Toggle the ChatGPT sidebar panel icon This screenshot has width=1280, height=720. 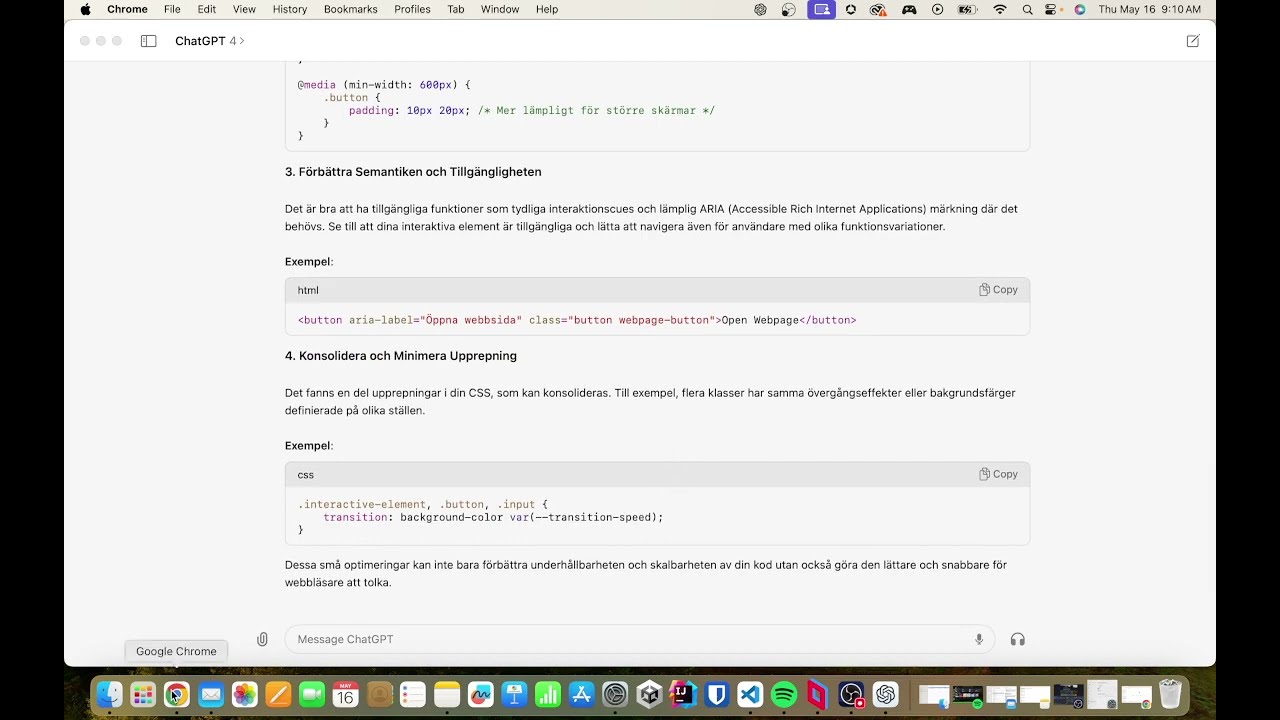point(148,41)
